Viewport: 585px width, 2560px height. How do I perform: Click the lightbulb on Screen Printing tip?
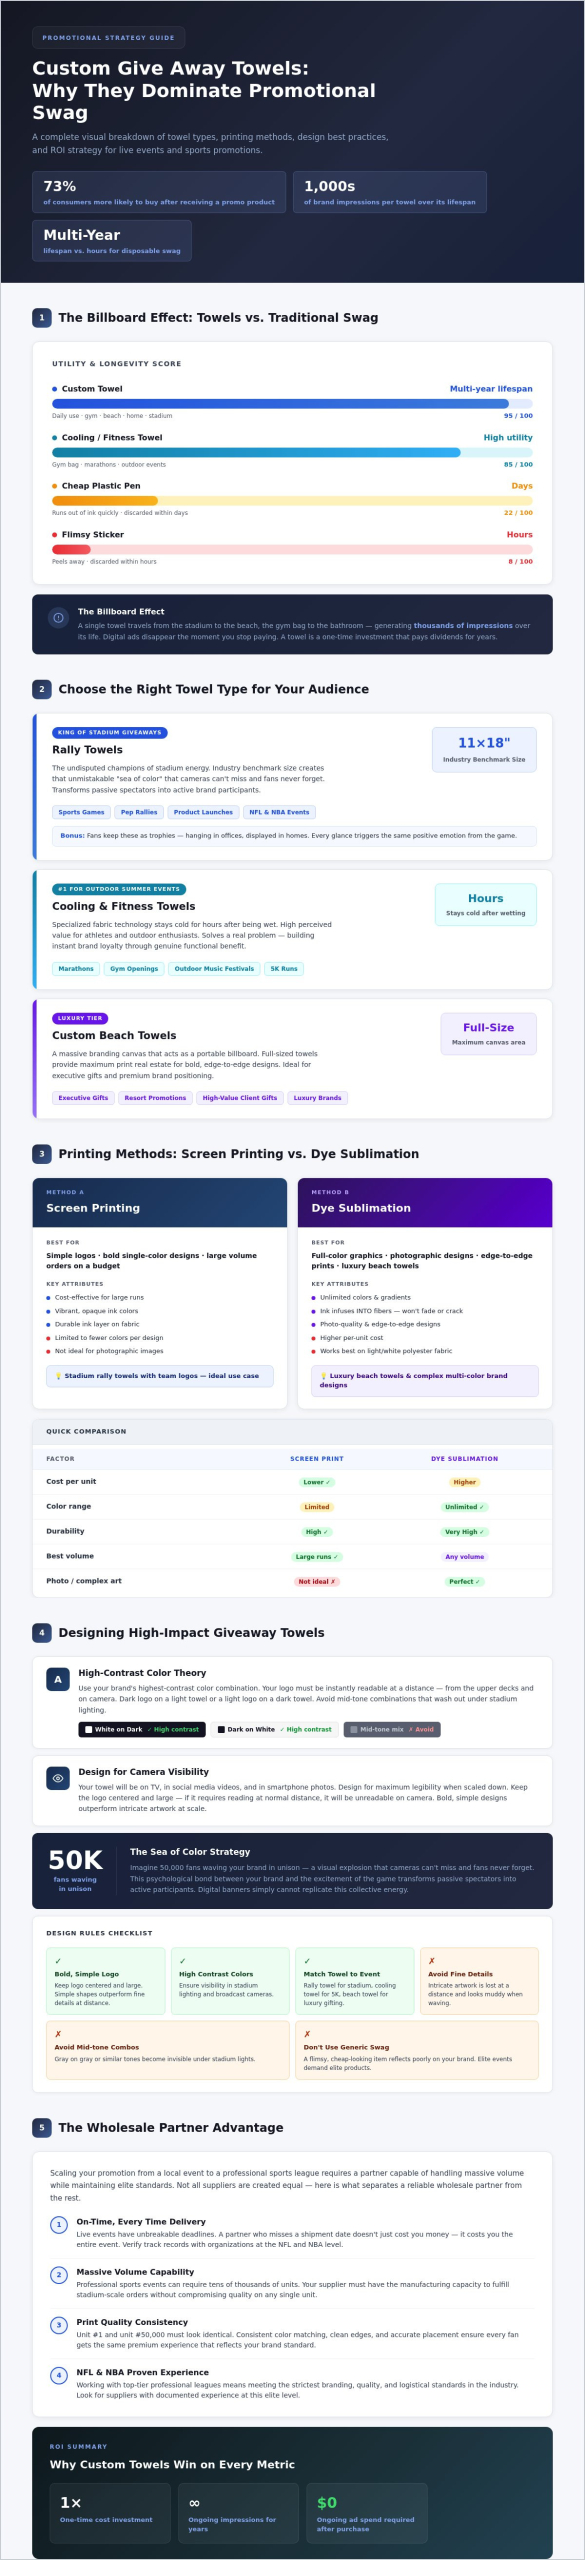(x=58, y=1376)
